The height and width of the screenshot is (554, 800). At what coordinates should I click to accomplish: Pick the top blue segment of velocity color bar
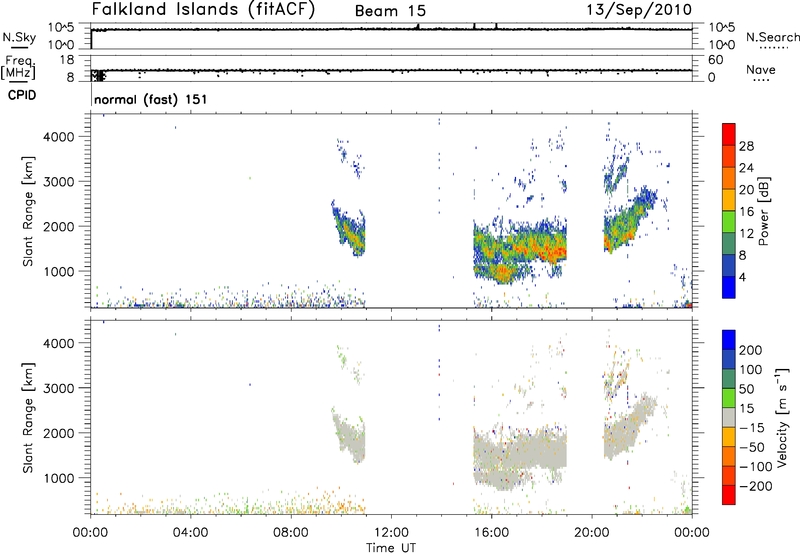coord(729,340)
